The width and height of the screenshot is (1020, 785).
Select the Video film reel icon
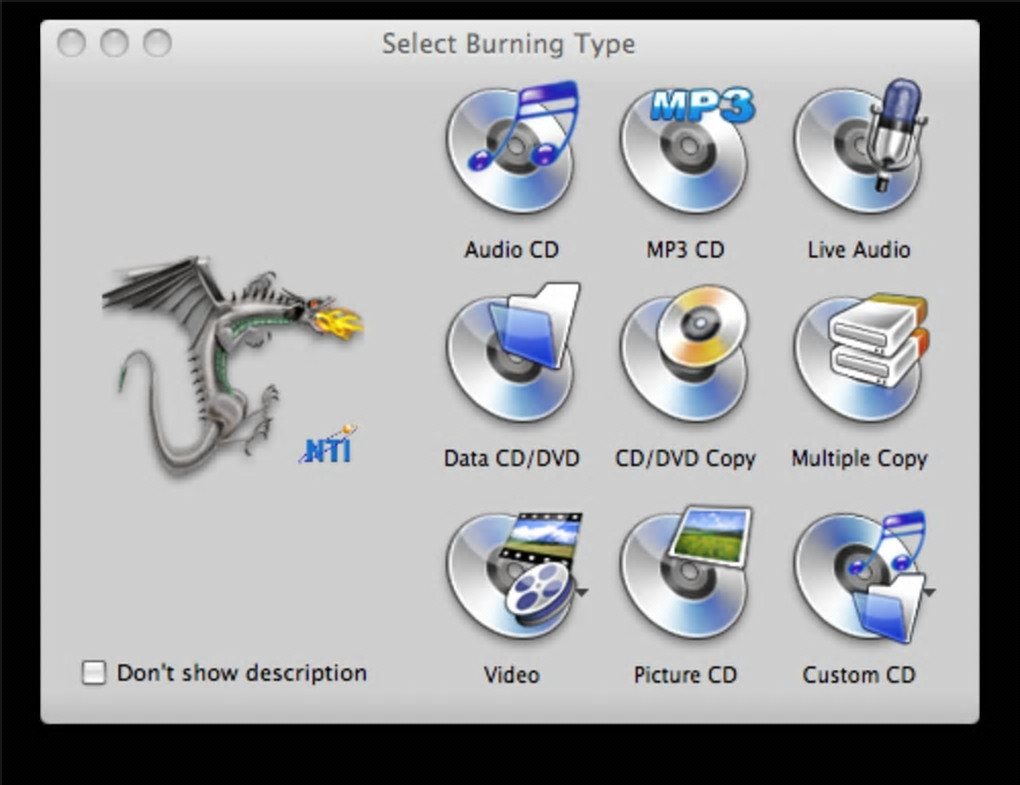tap(513, 575)
